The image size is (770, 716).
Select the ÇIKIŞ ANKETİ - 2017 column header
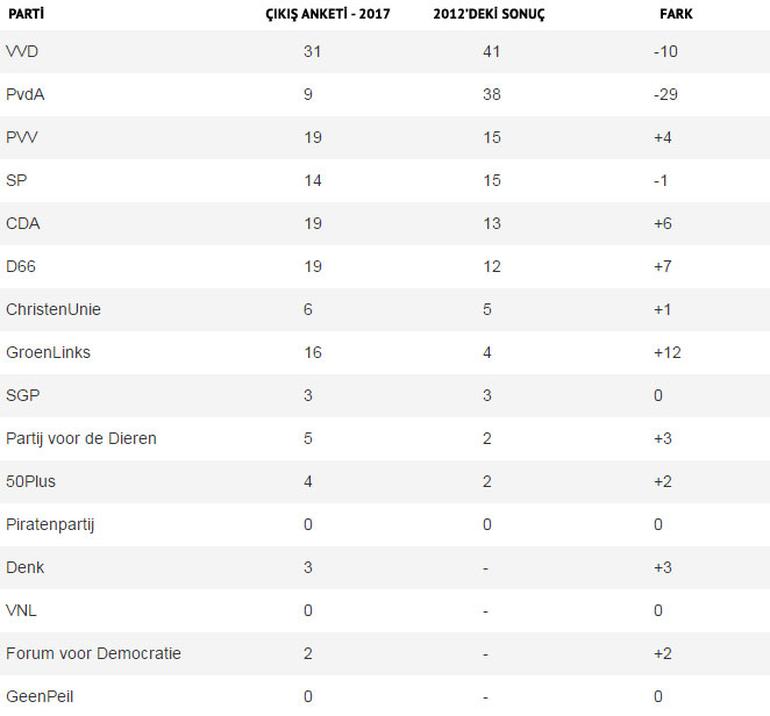[328, 14]
